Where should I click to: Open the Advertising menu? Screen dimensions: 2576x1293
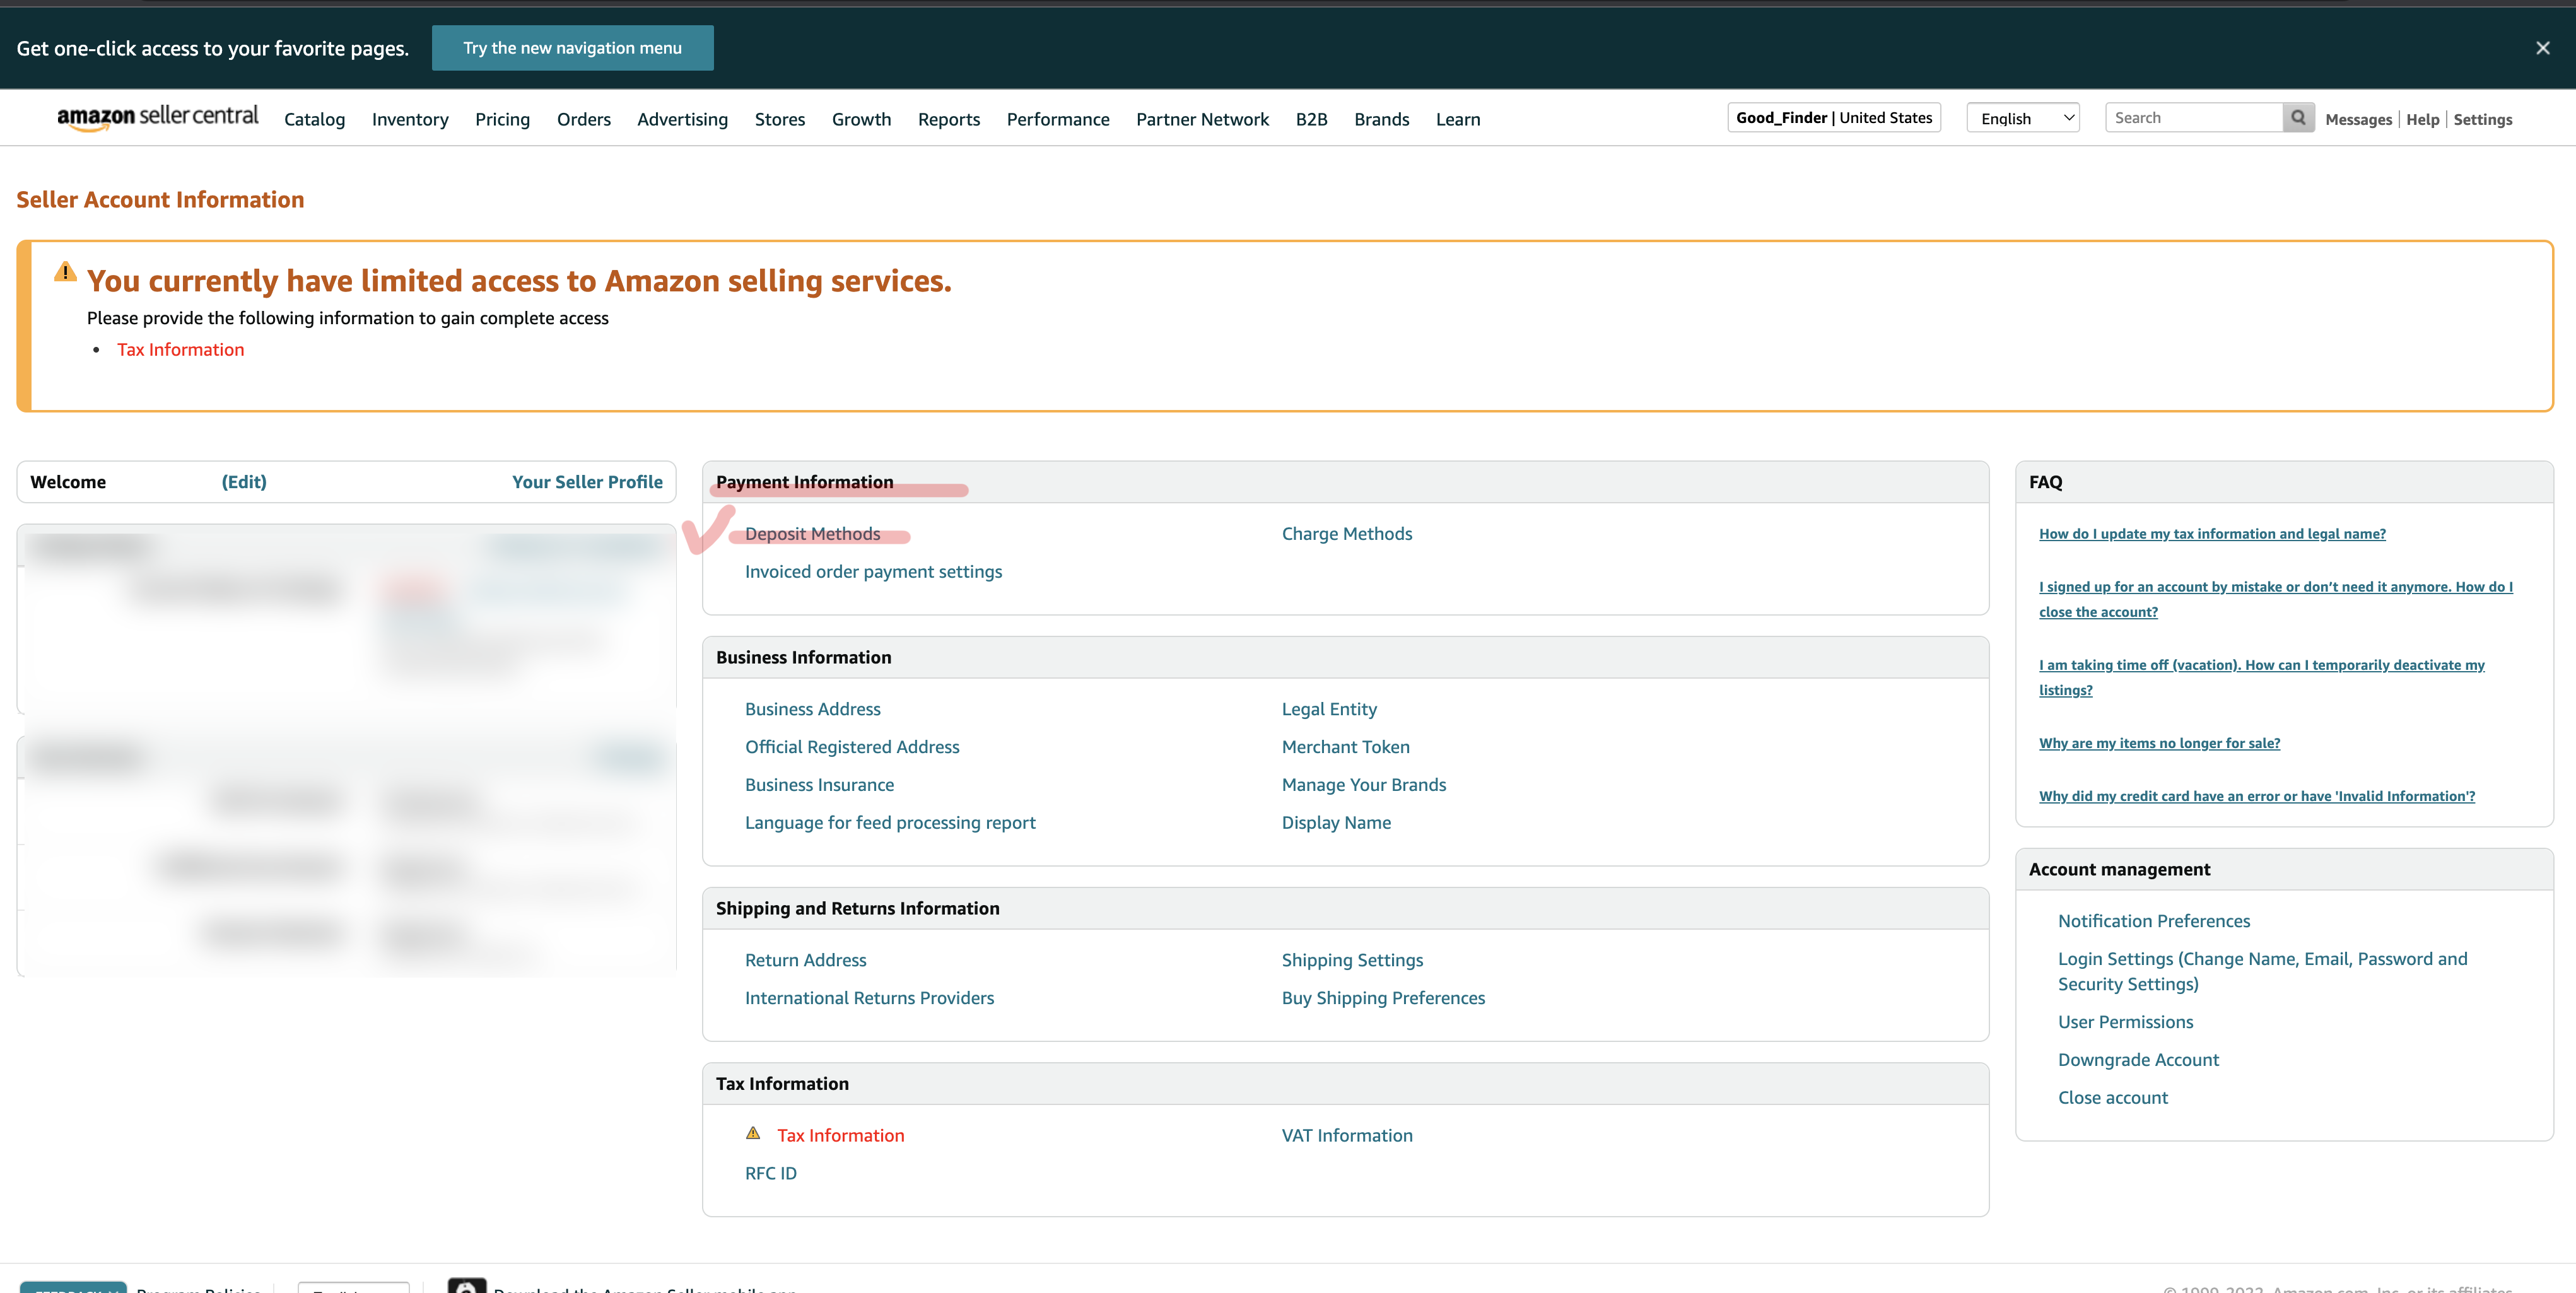[682, 119]
